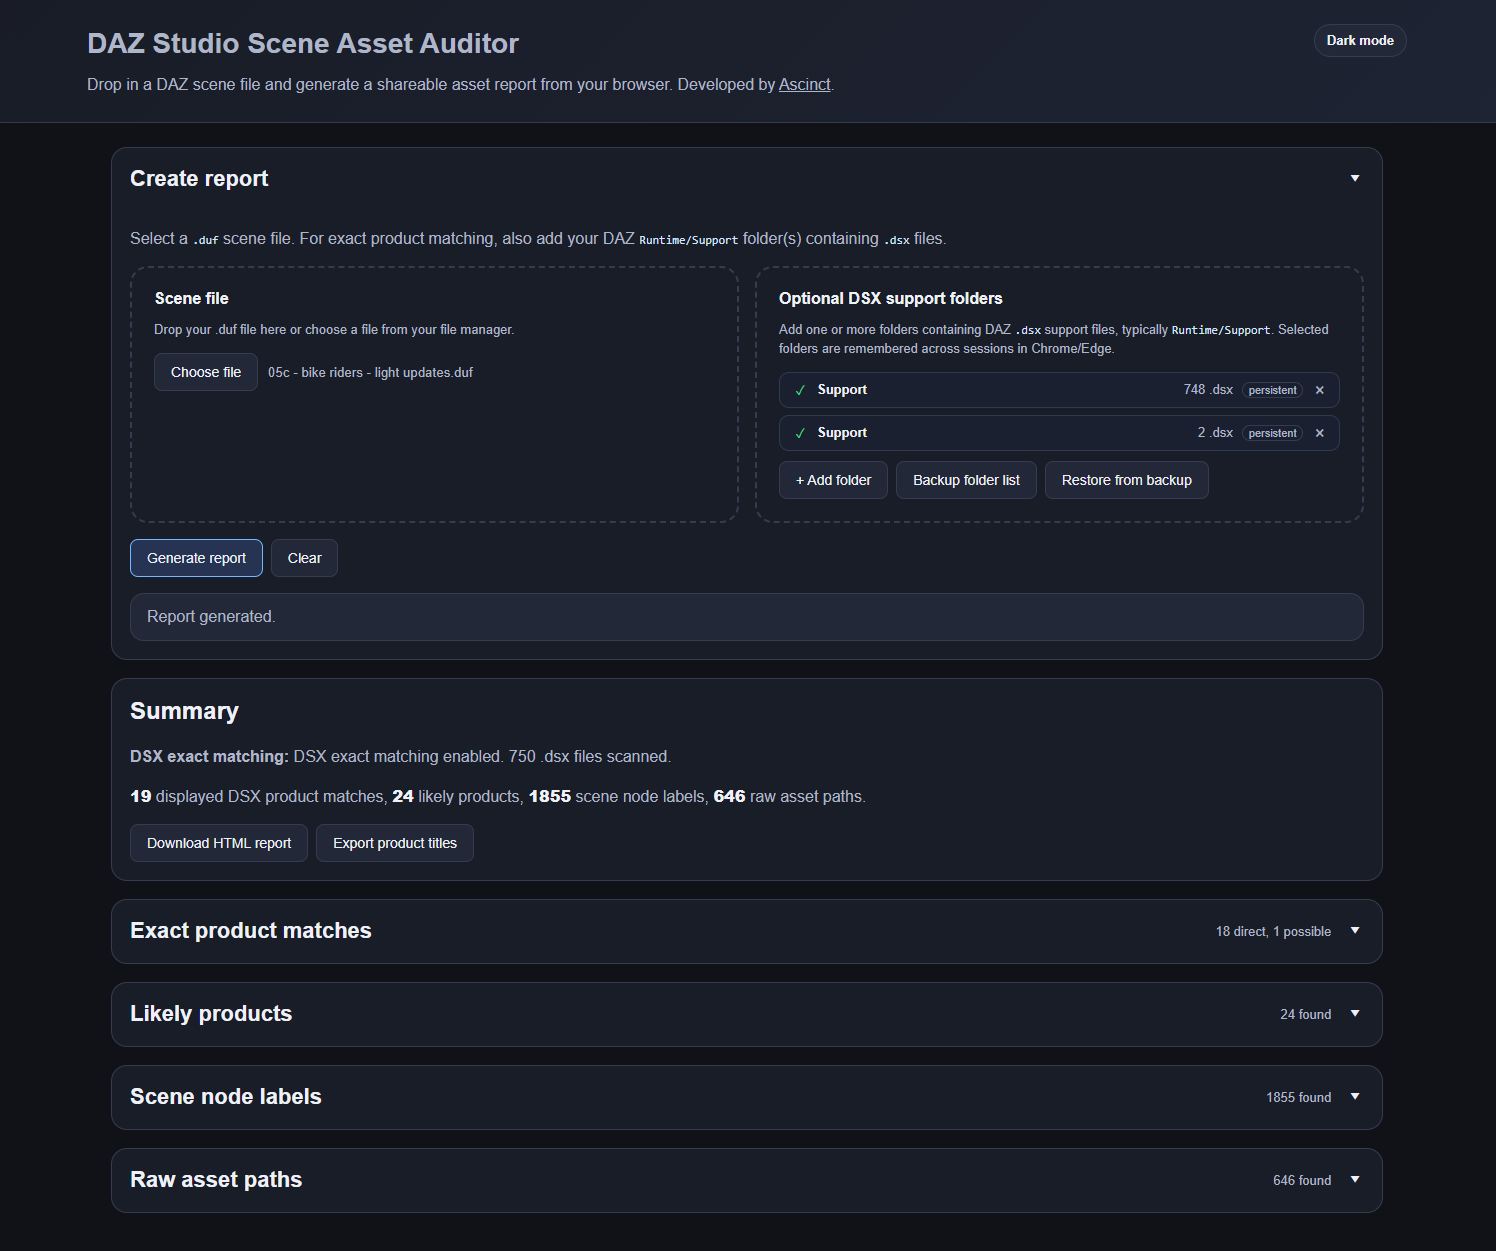Click the selected file name '05c - bike riders - light updates.duf'

(370, 373)
